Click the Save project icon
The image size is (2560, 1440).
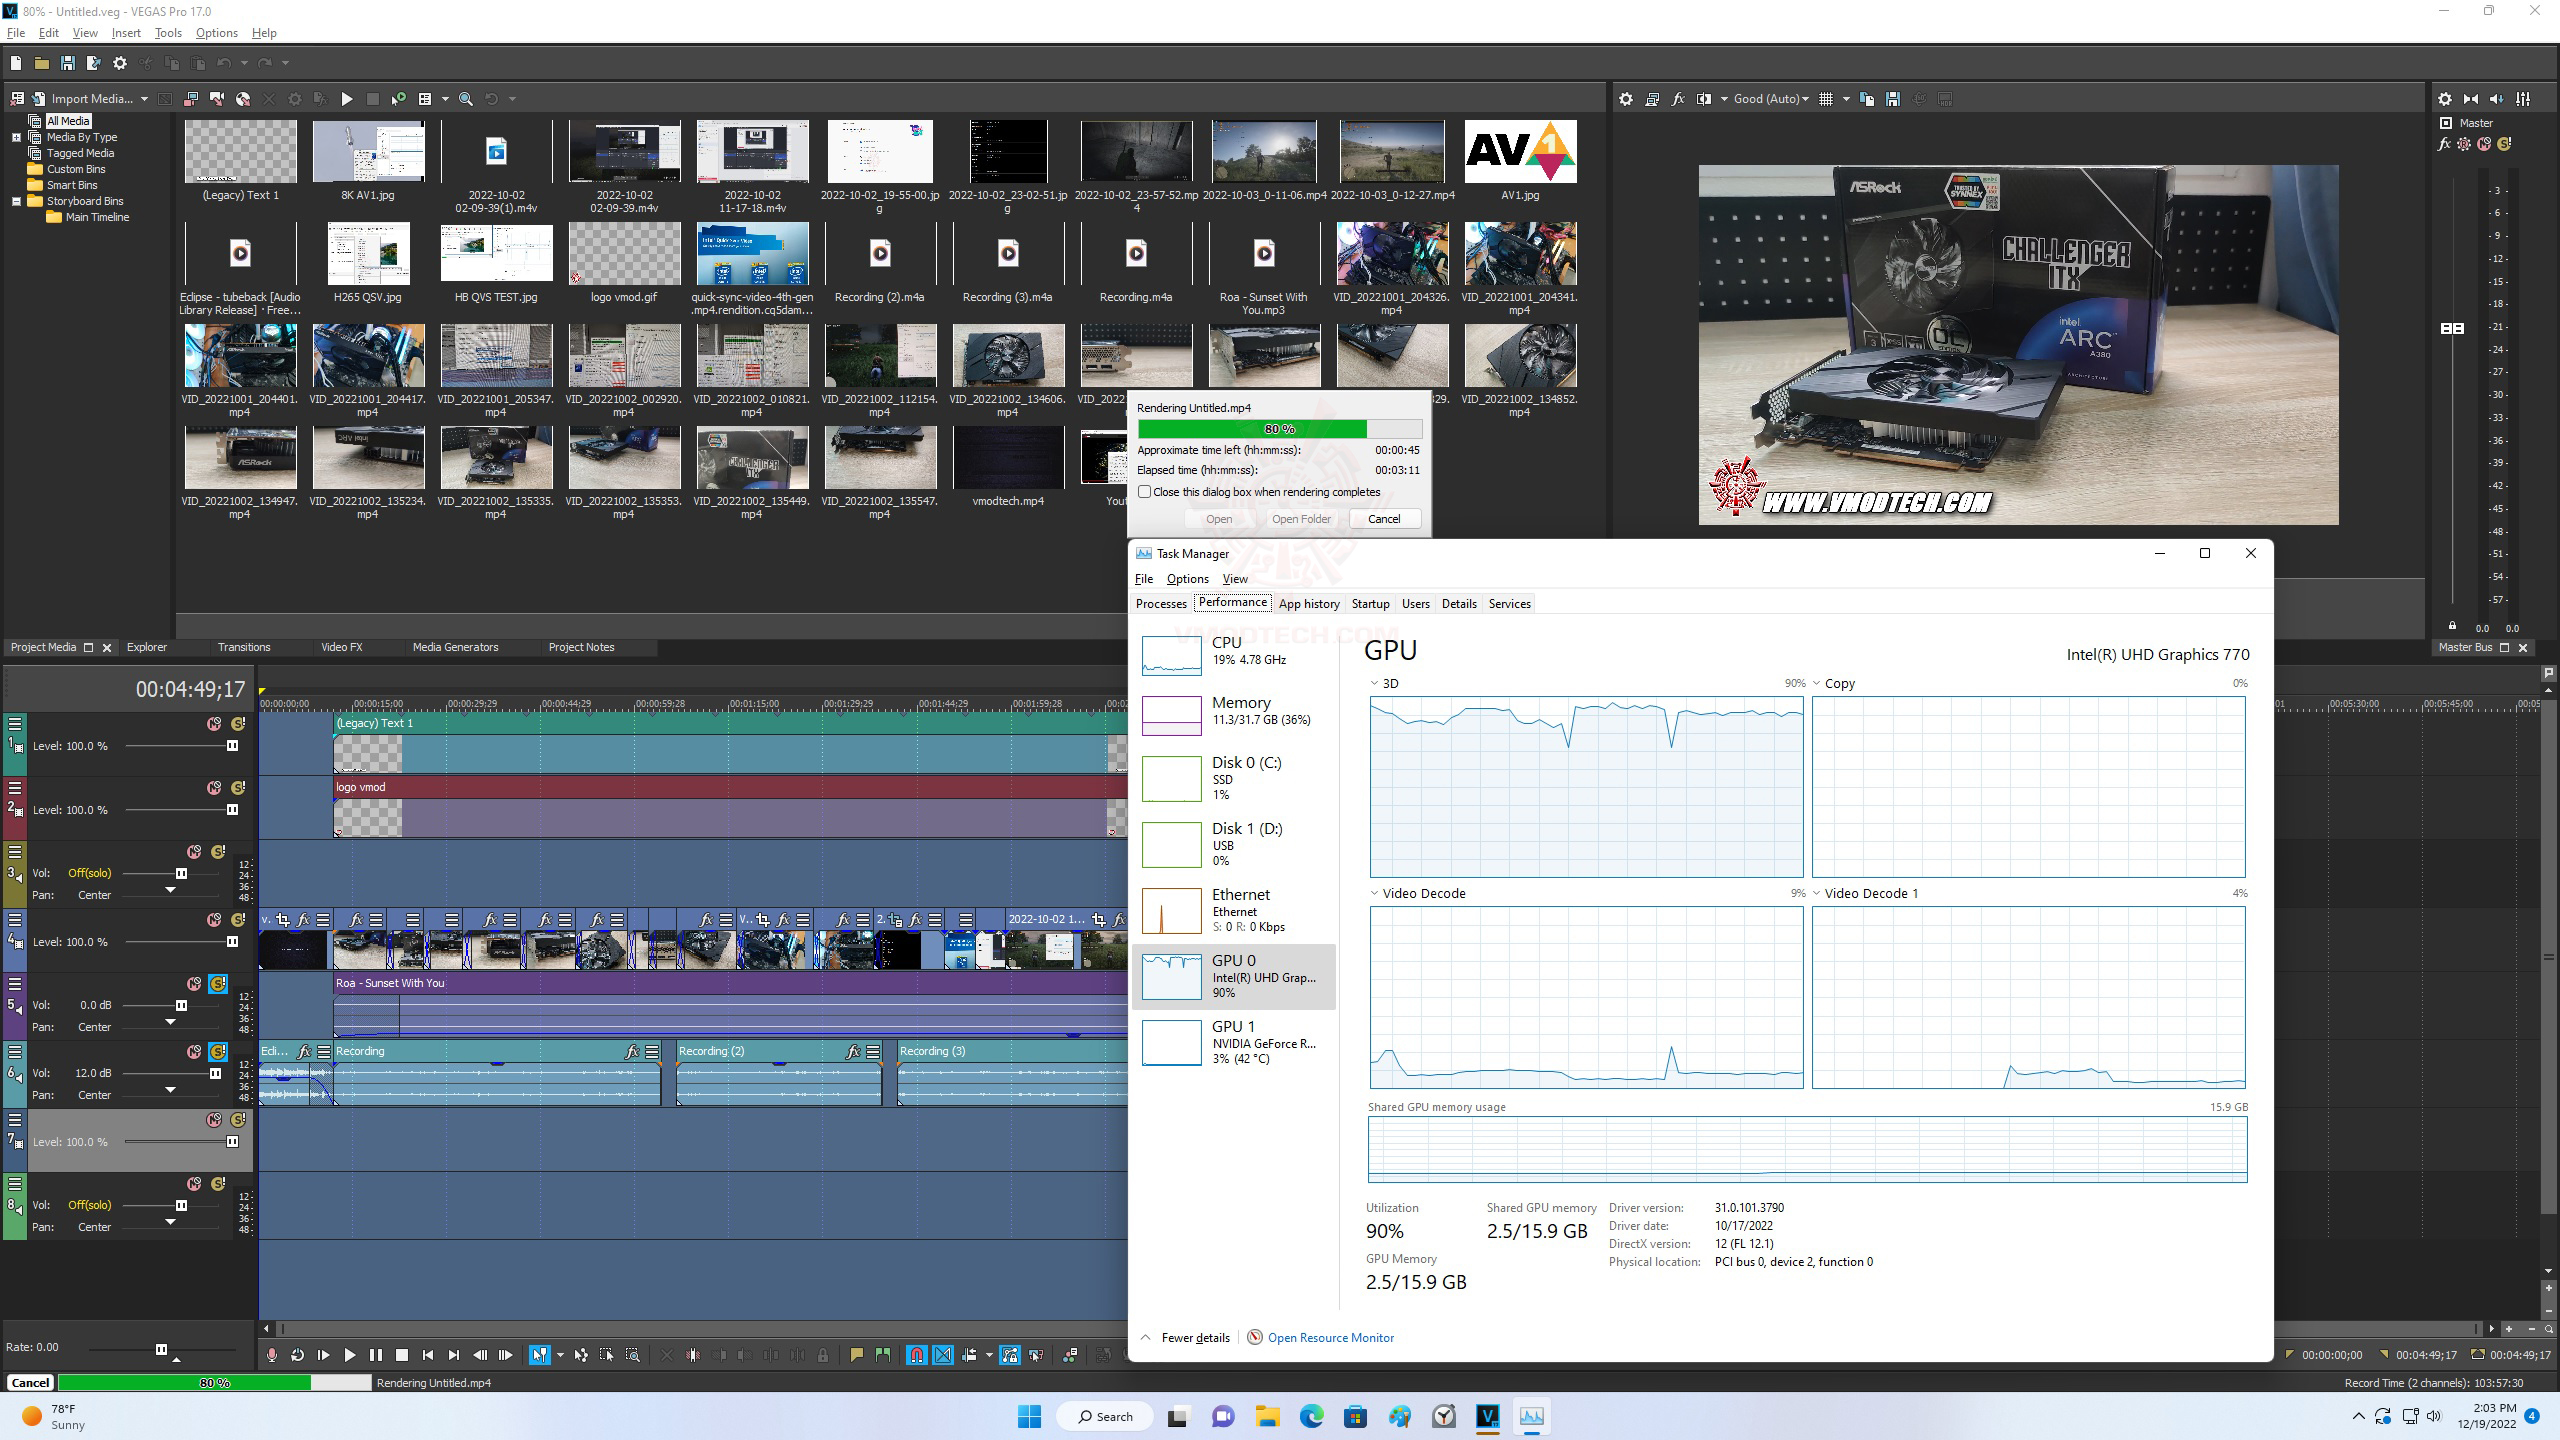(67, 63)
